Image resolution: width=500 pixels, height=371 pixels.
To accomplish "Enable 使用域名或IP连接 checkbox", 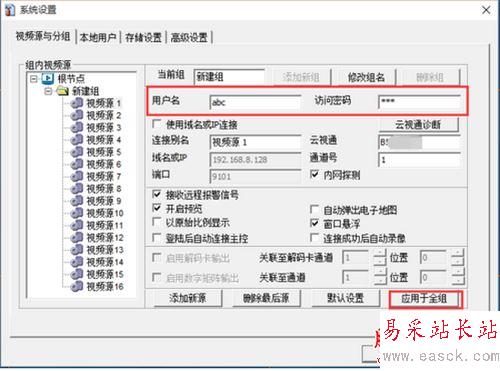I will point(156,124).
